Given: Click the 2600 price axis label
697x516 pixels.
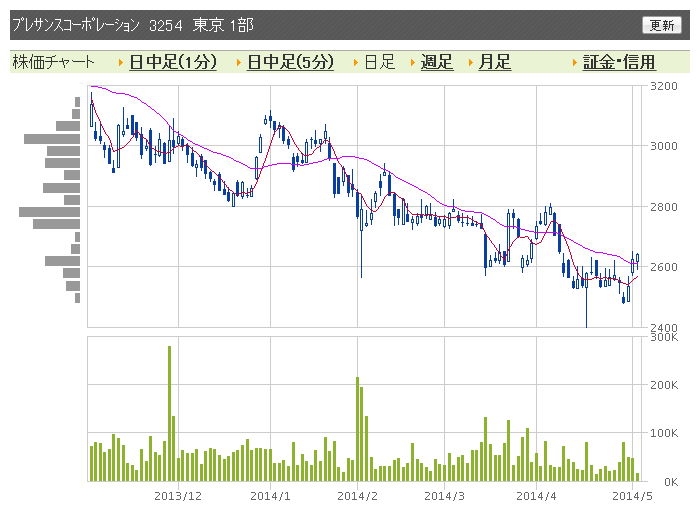Looking at the screenshot, I should 664,267.
